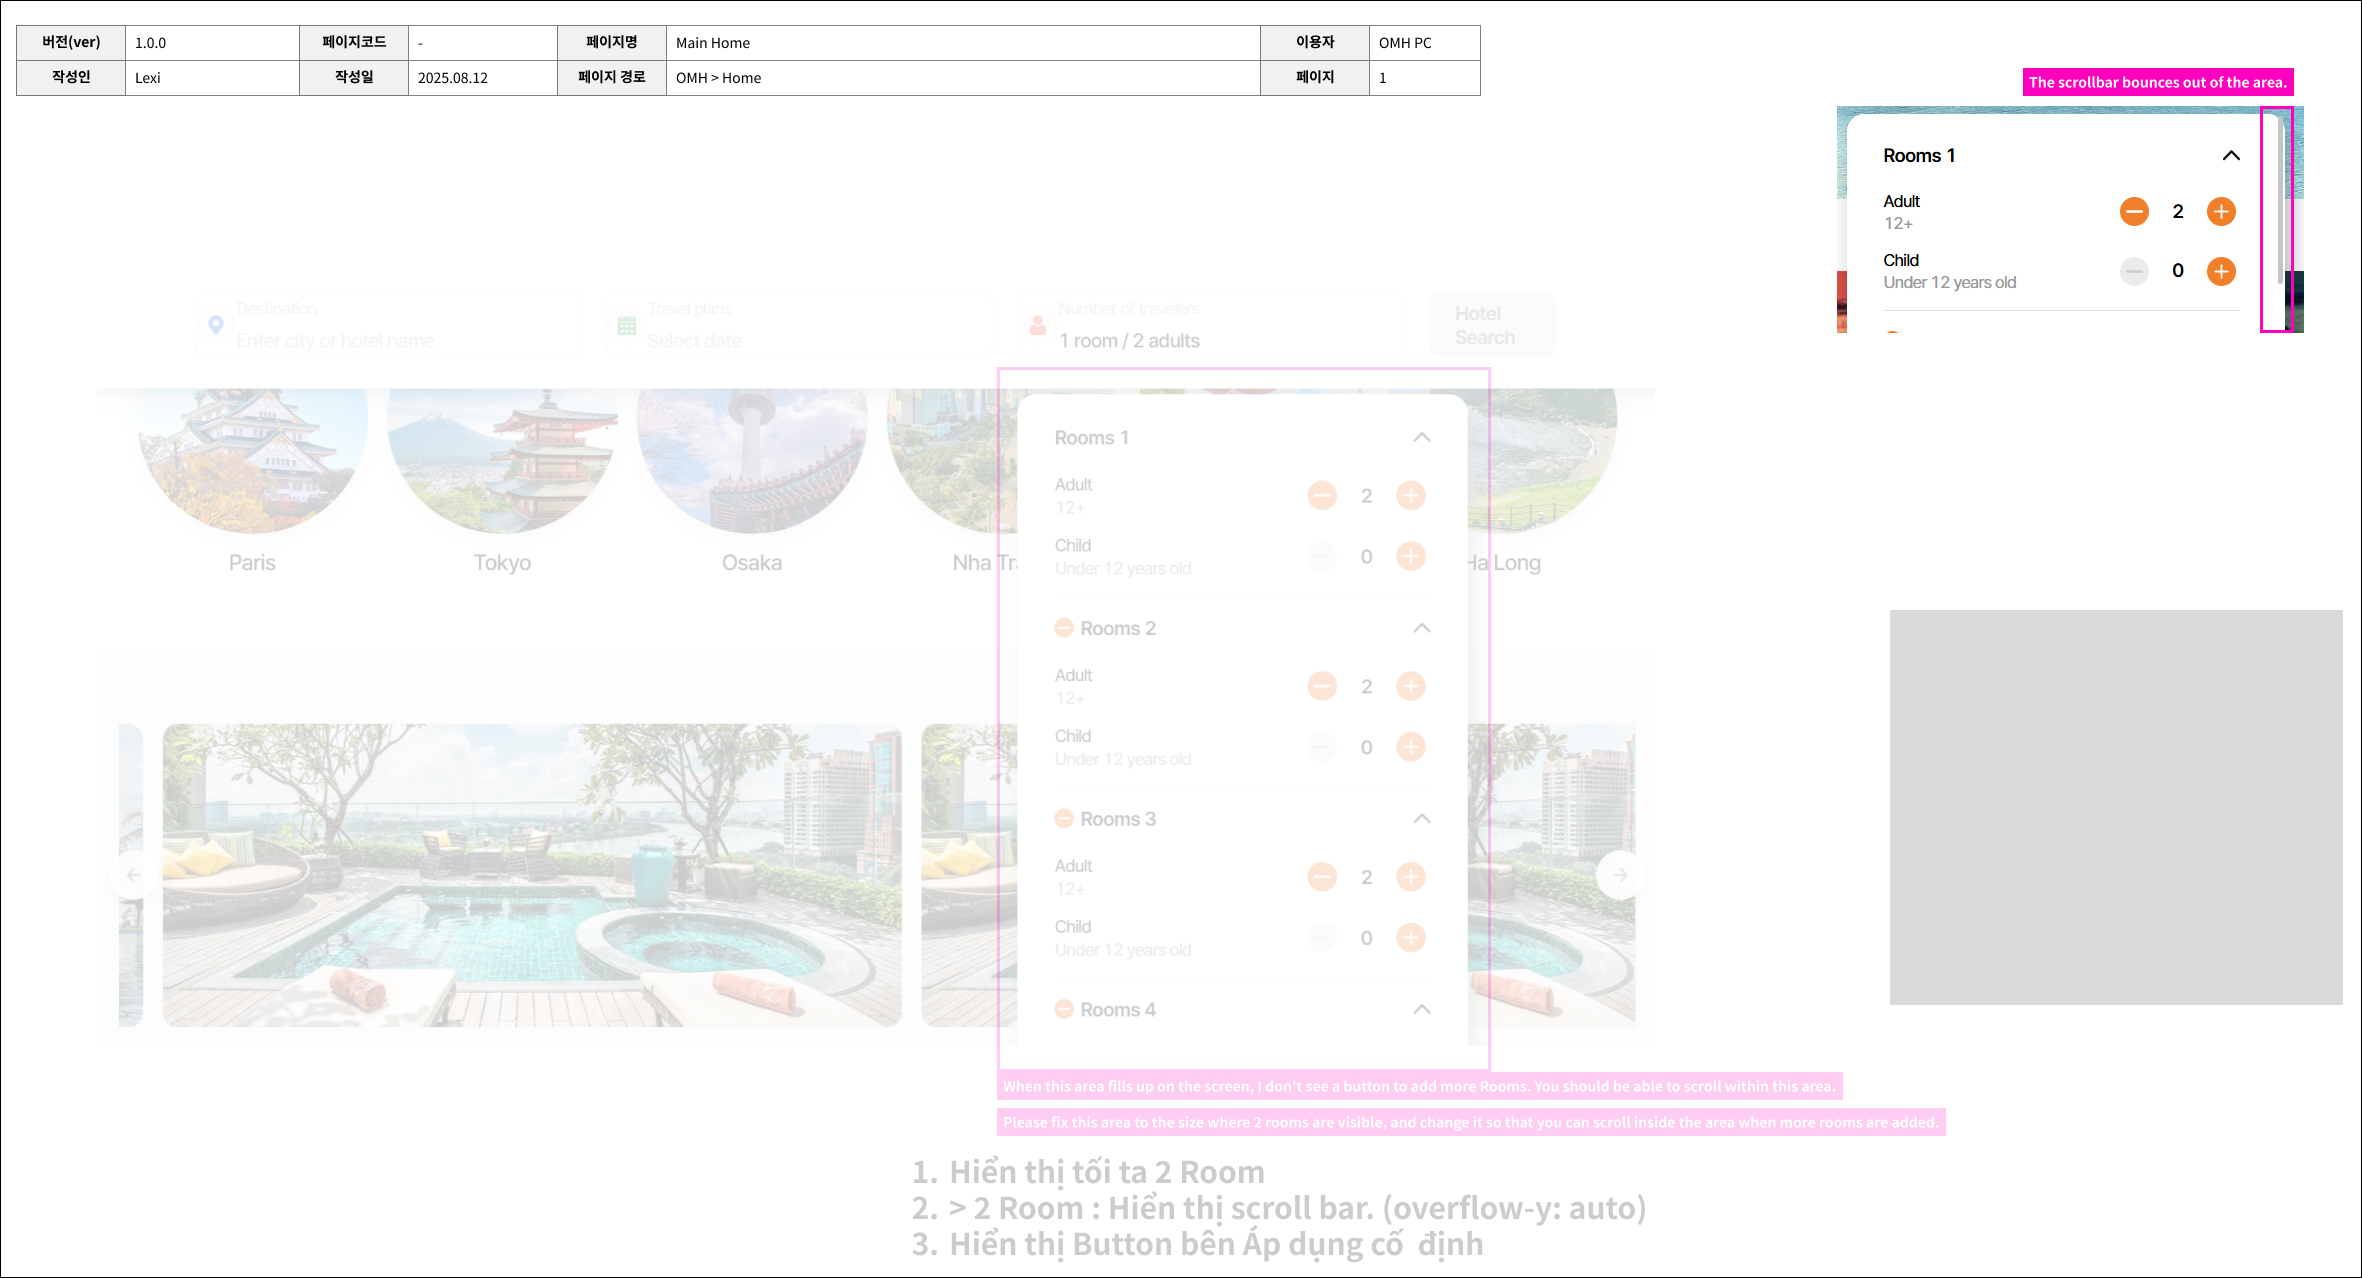Collapse Rooms 1 chevron in top-right popup
Image resolution: width=2362 pixels, height=1278 pixels.
(x=2231, y=155)
